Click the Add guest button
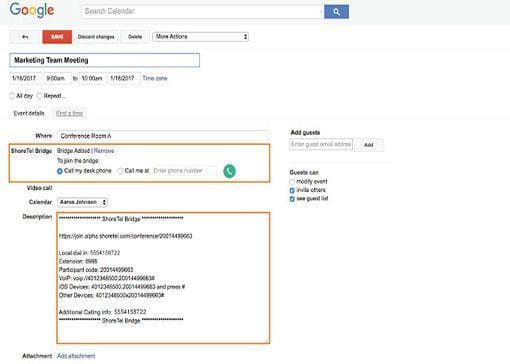 pos(369,145)
